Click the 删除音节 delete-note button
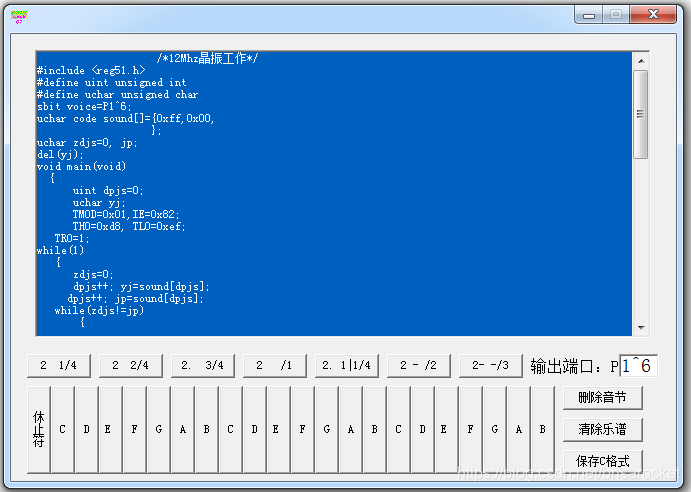This screenshot has height=492, width=691. [602, 398]
